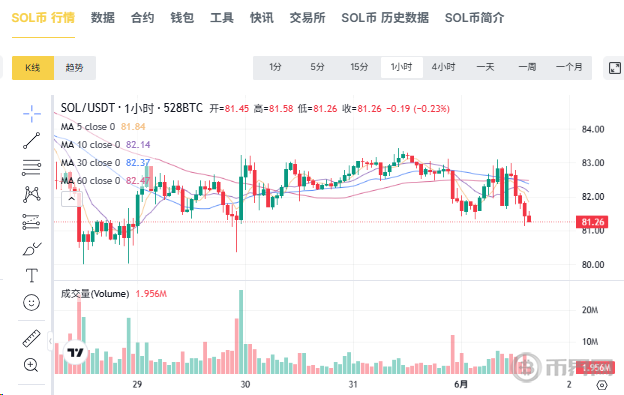The height and width of the screenshot is (395, 624).
Task: Collapse the drawing toolbar side handle
Action: pyautogui.click(x=50, y=341)
